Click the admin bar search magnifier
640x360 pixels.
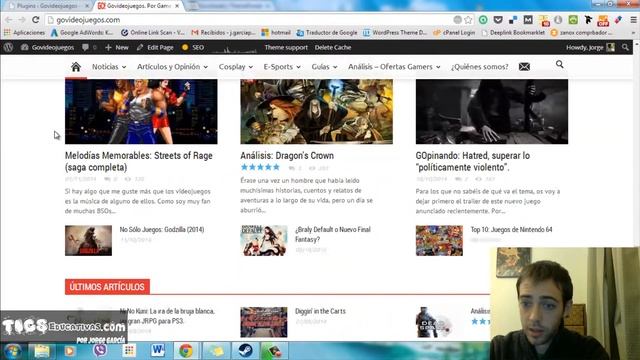click(625, 47)
